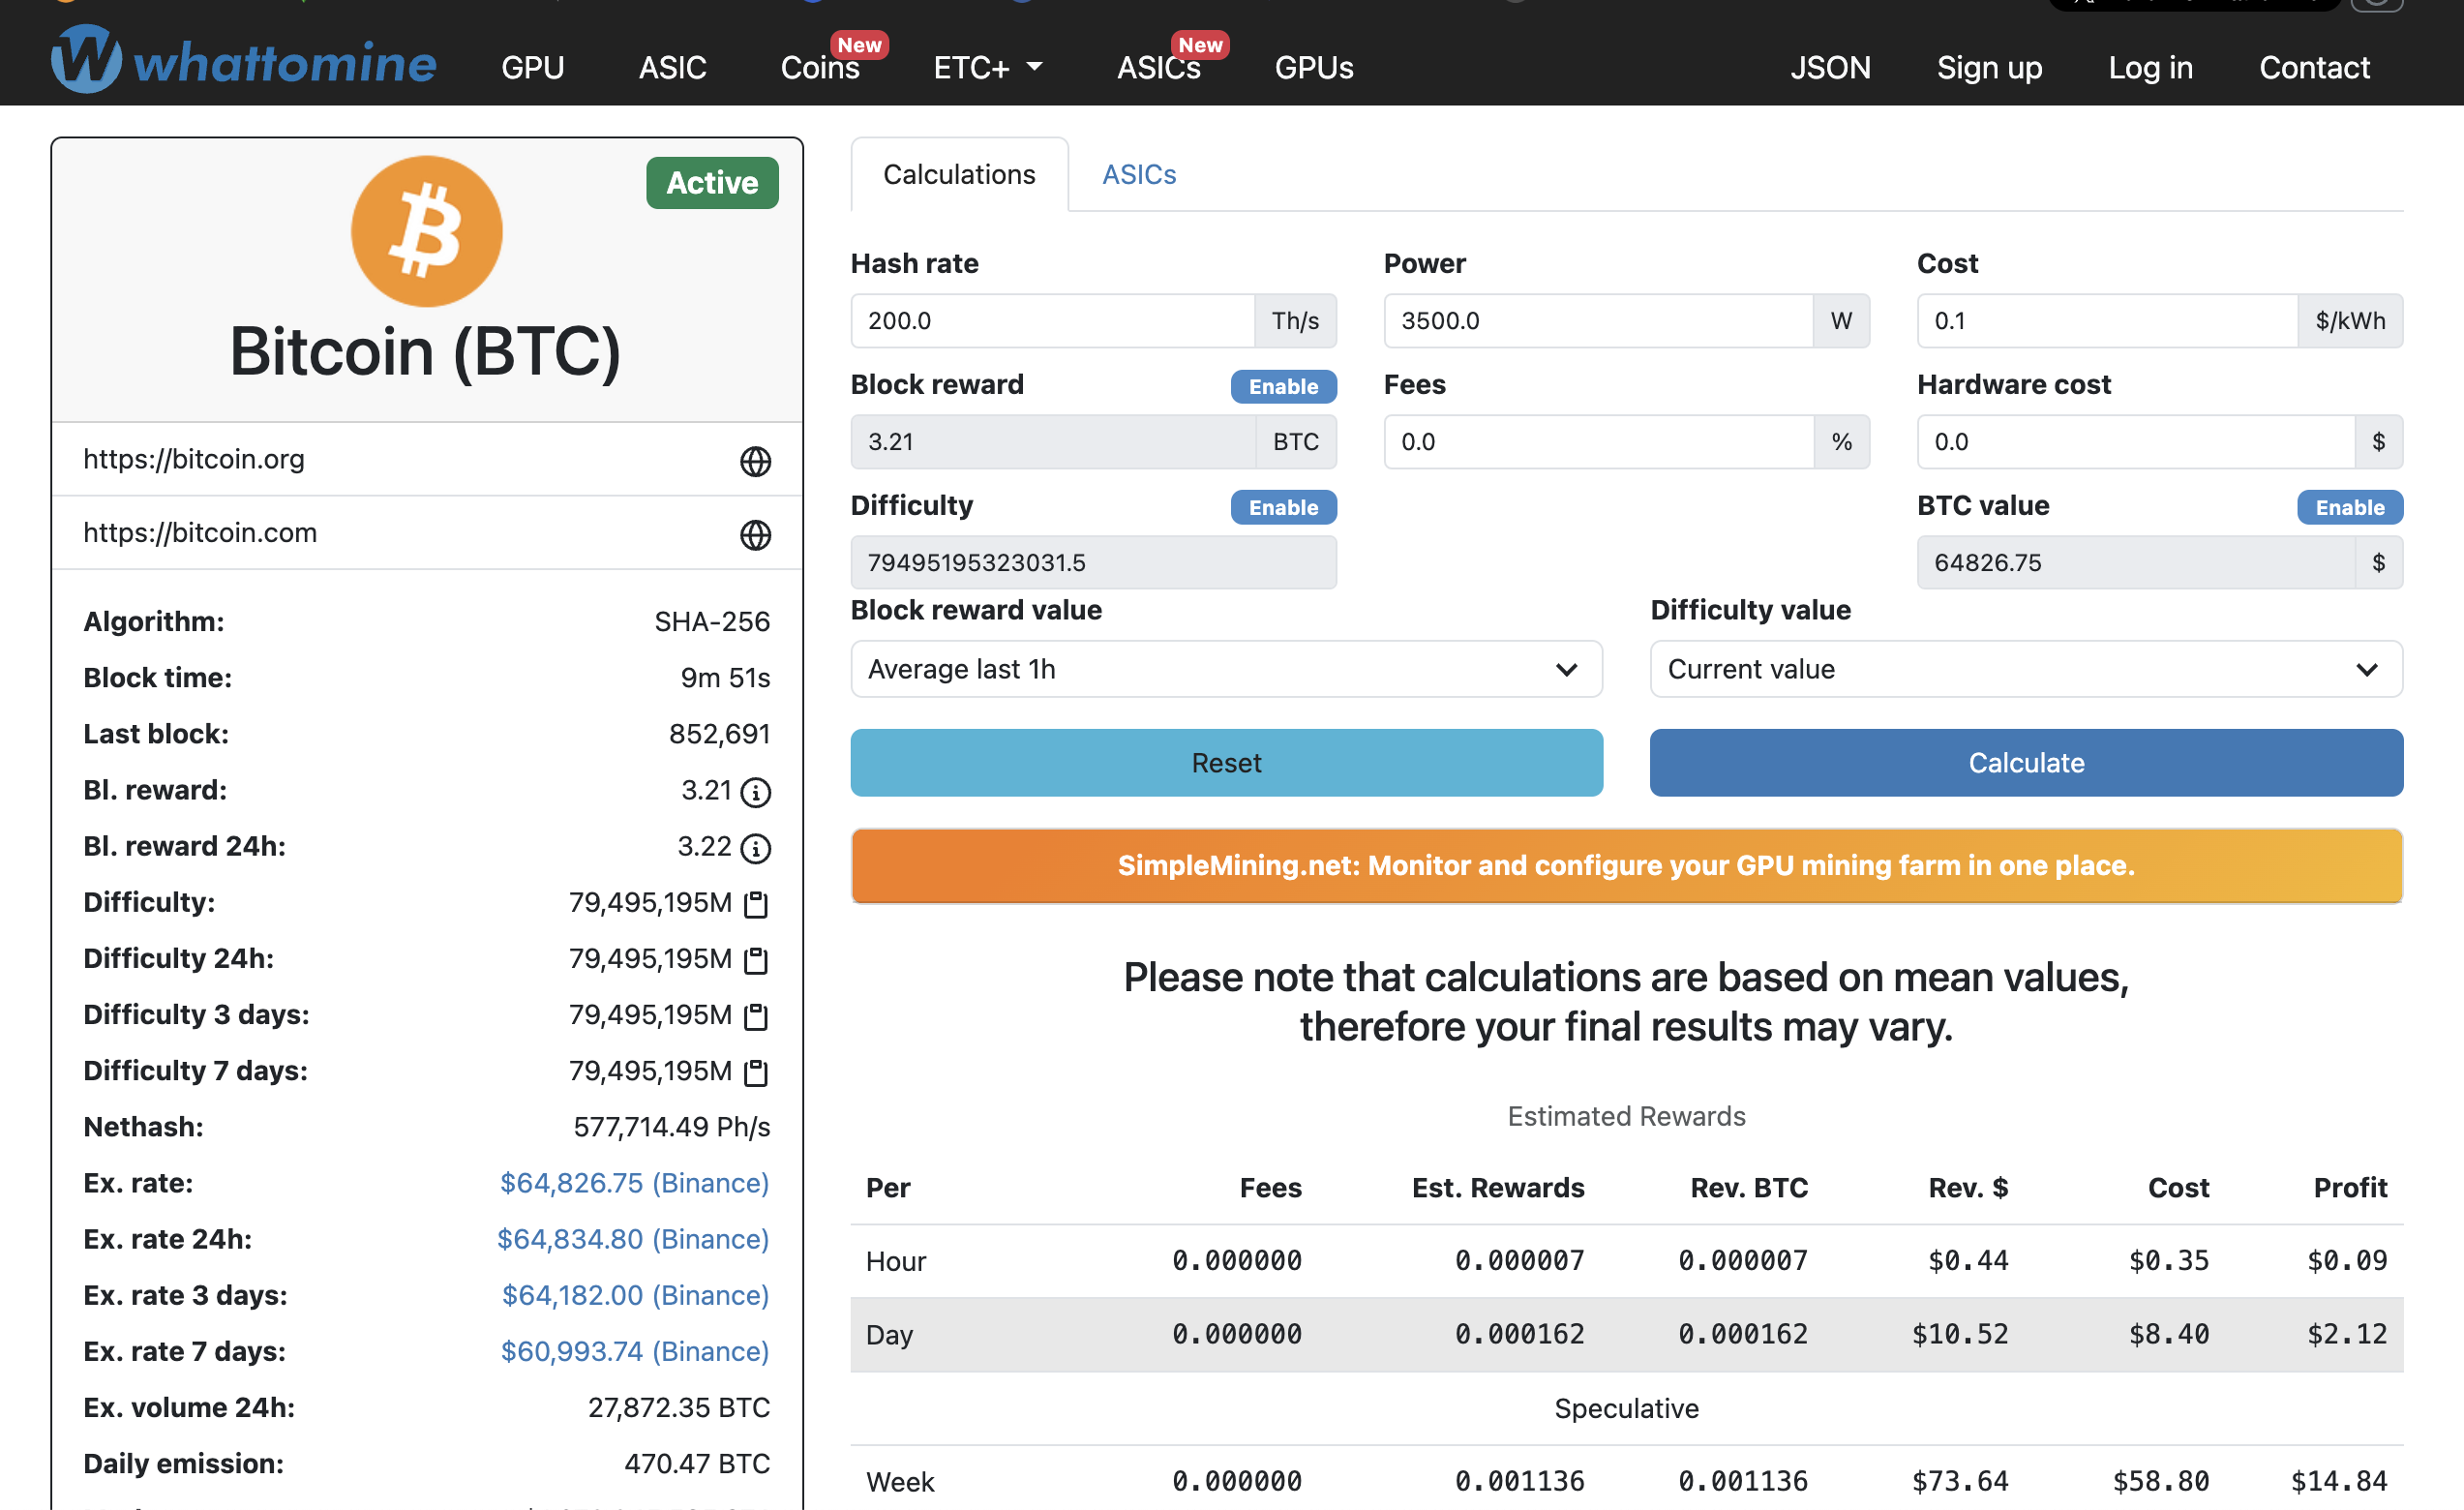
Task: Focus the Power input field
Action: pyautogui.click(x=1598, y=321)
